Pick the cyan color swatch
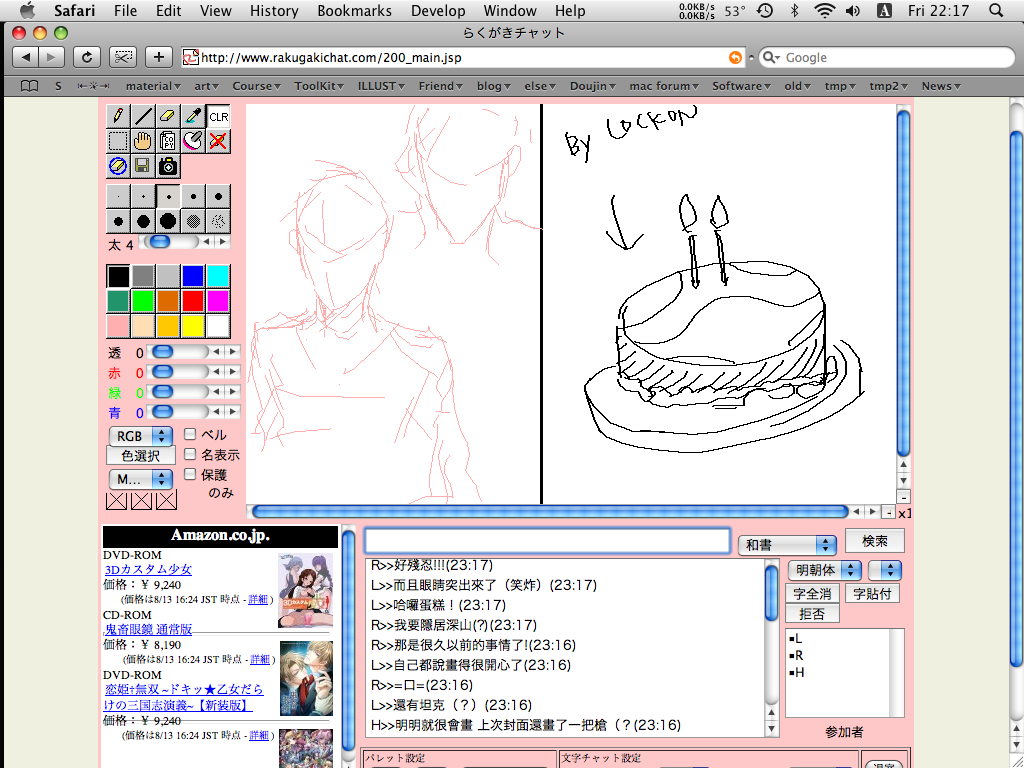 pyautogui.click(x=218, y=276)
